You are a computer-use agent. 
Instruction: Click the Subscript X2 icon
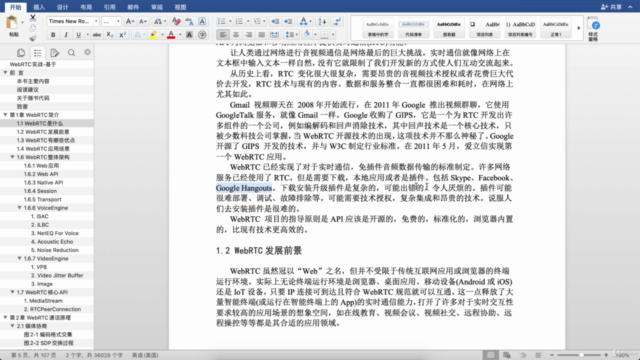point(109,35)
